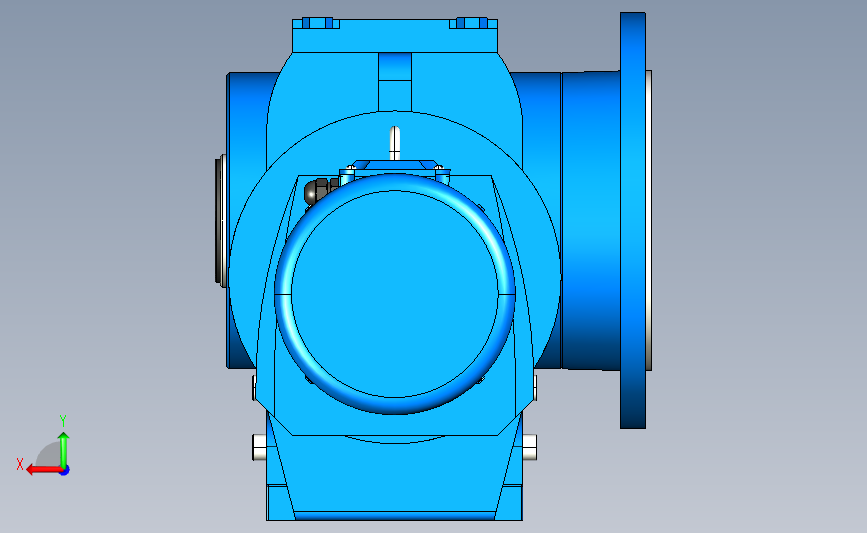The width and height of the screenshot is (867, 533).
Task: Click the blue Z axis dot on triad
Action: click(x=65, y=471)
